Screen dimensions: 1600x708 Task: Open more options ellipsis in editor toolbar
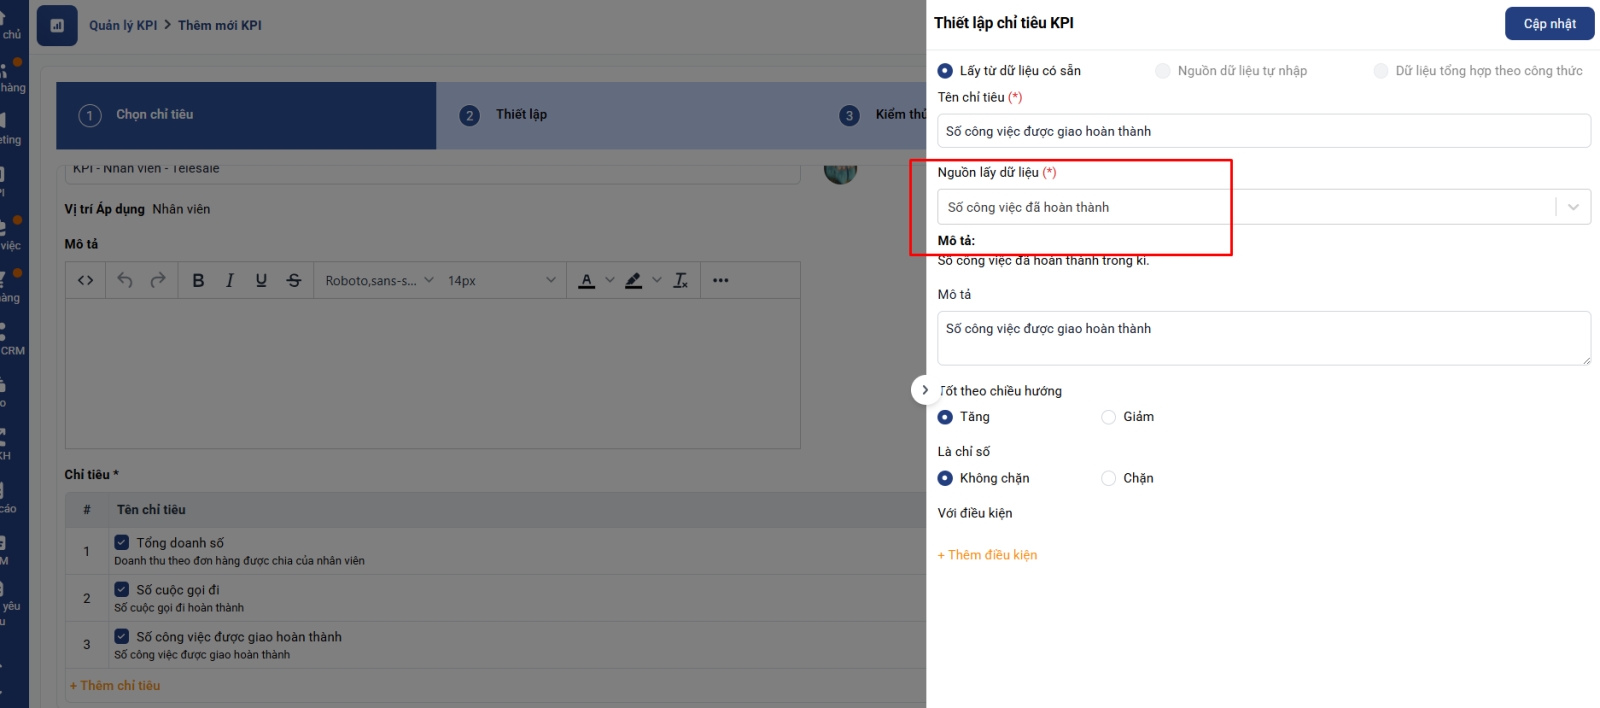click(721, 281)
